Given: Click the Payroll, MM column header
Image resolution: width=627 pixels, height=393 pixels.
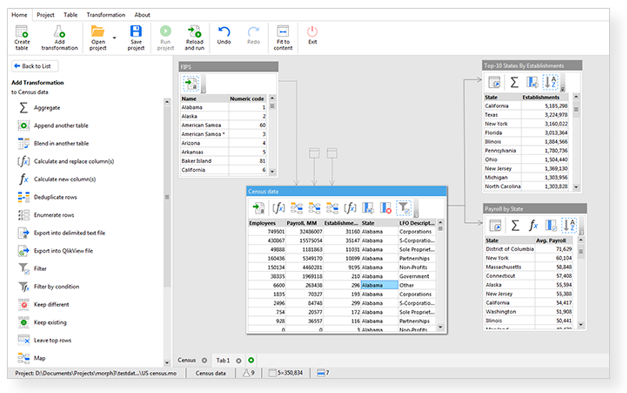Looking at the screenshot, I should click(x=304, y=223).
